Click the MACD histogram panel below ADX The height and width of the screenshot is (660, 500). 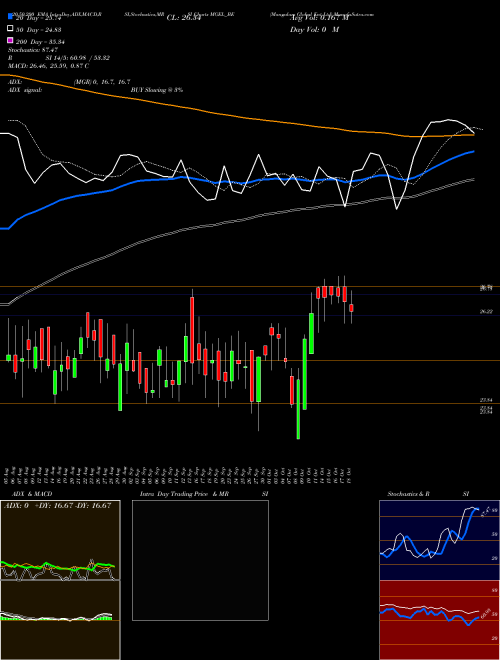[x=60, y=620]
